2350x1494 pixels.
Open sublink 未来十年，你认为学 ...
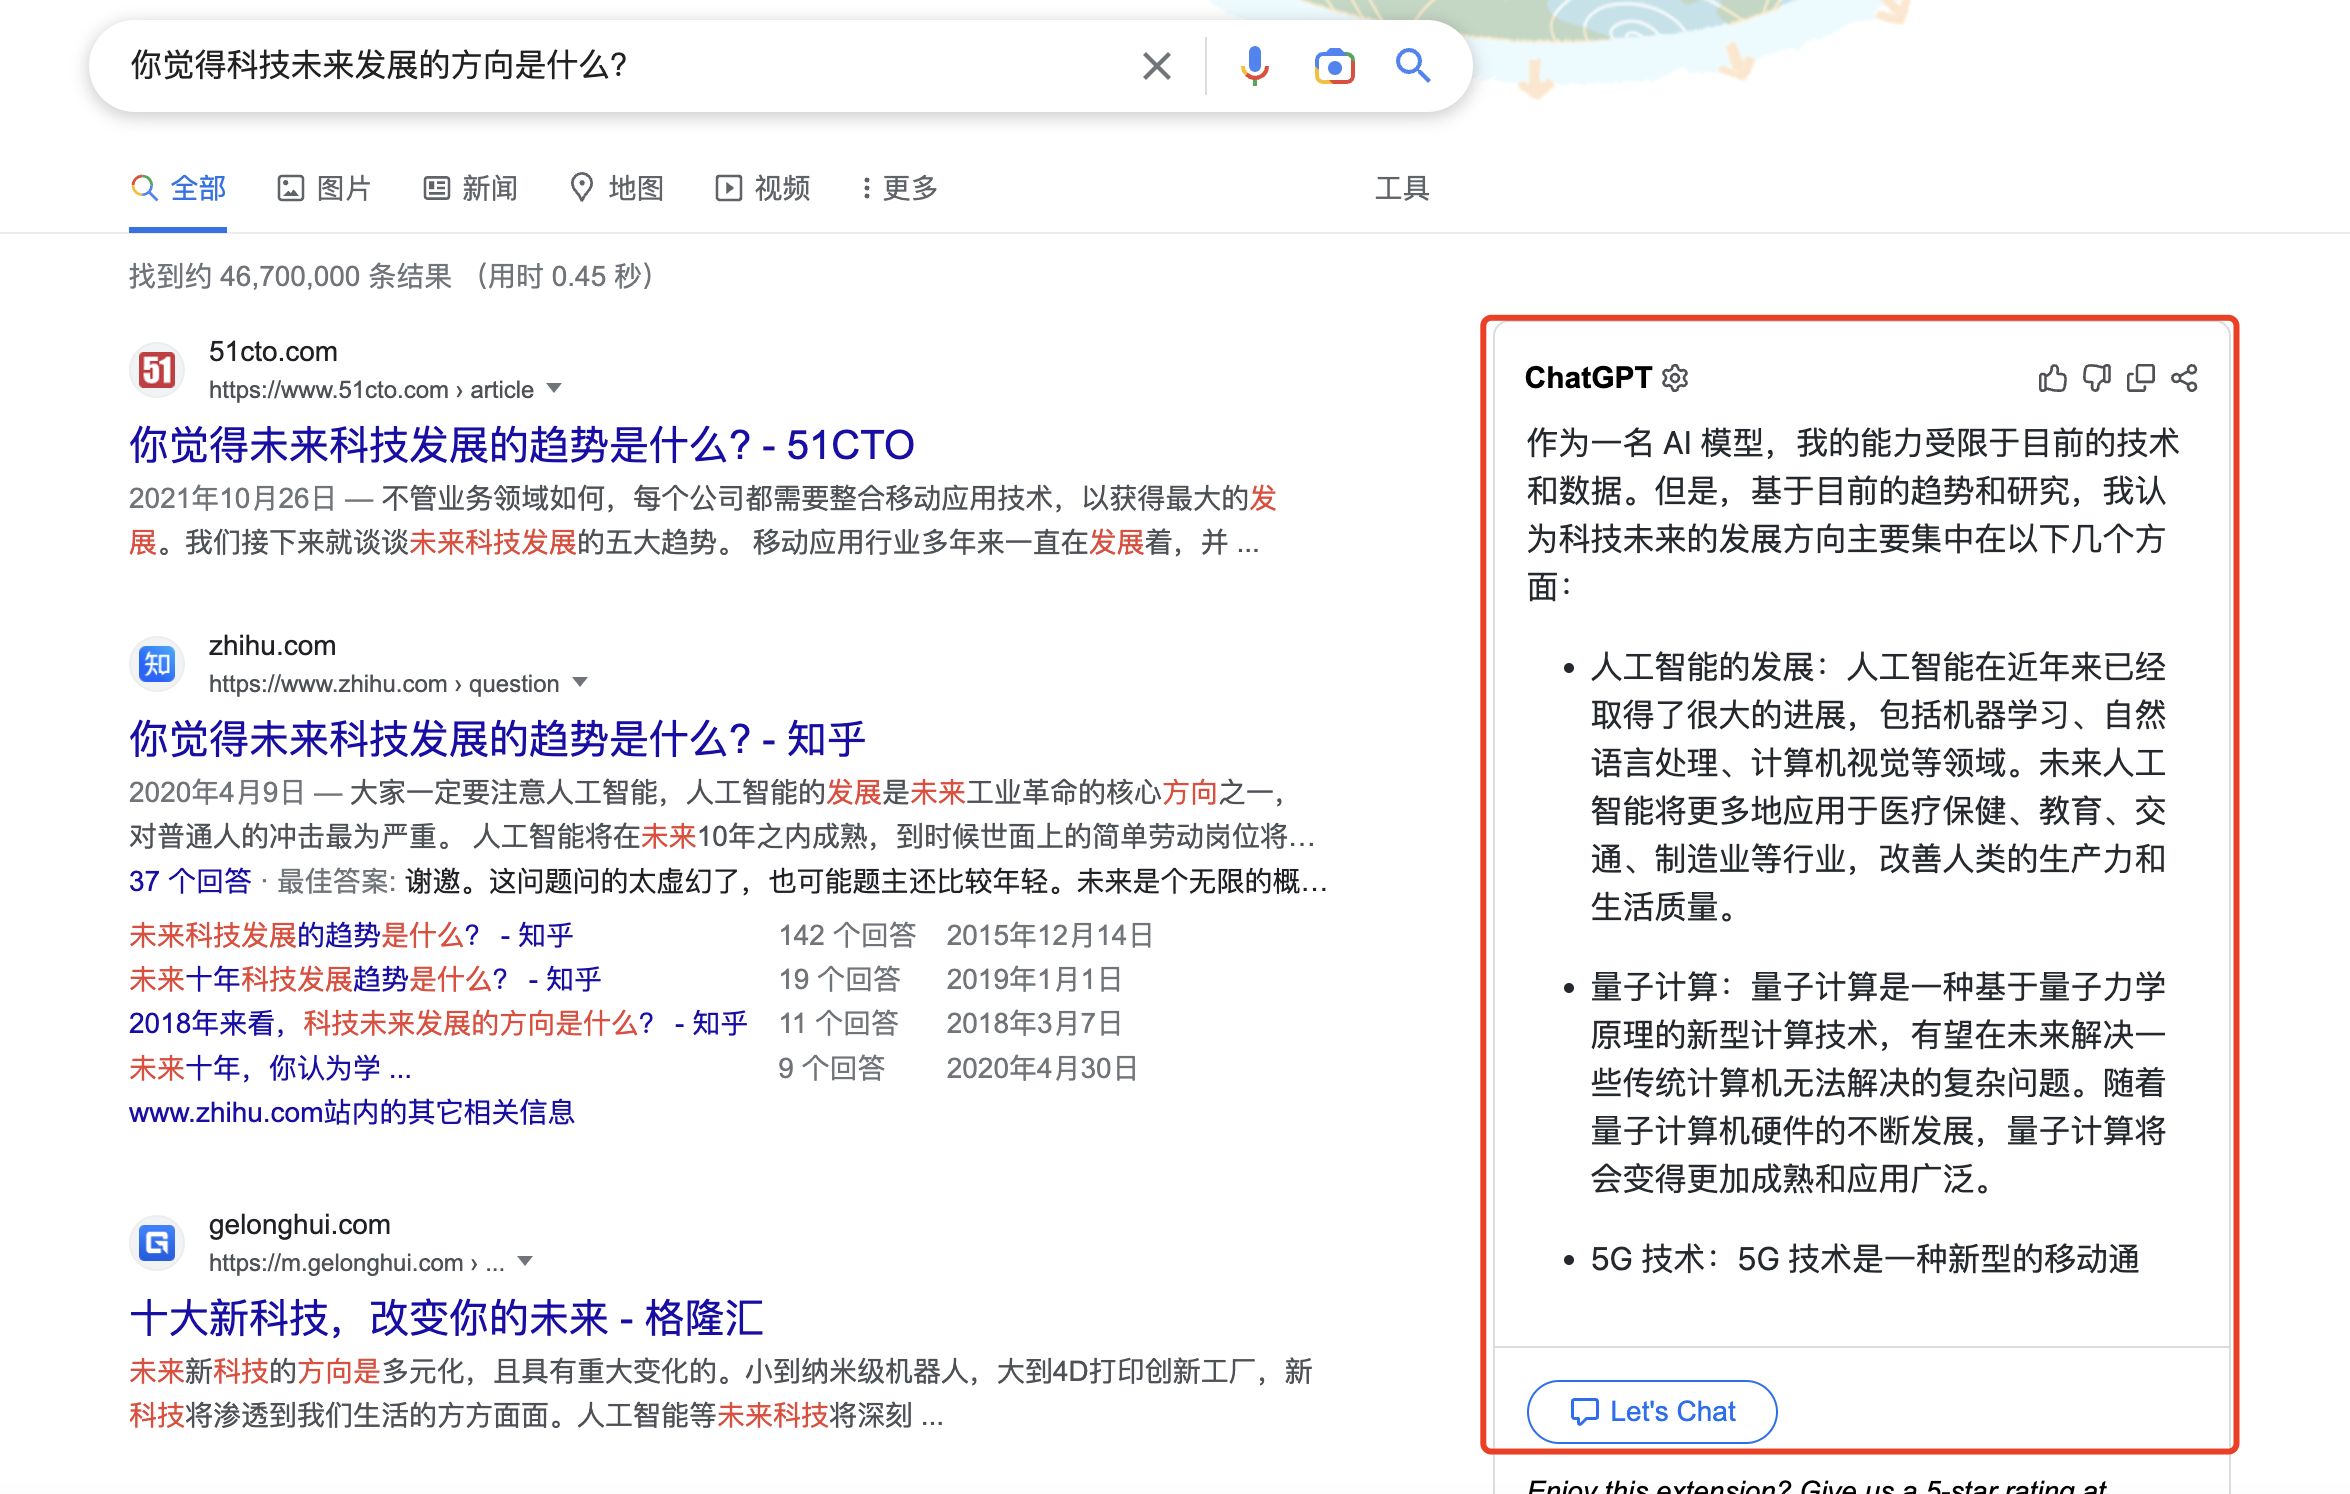(x=270, y=1068)
